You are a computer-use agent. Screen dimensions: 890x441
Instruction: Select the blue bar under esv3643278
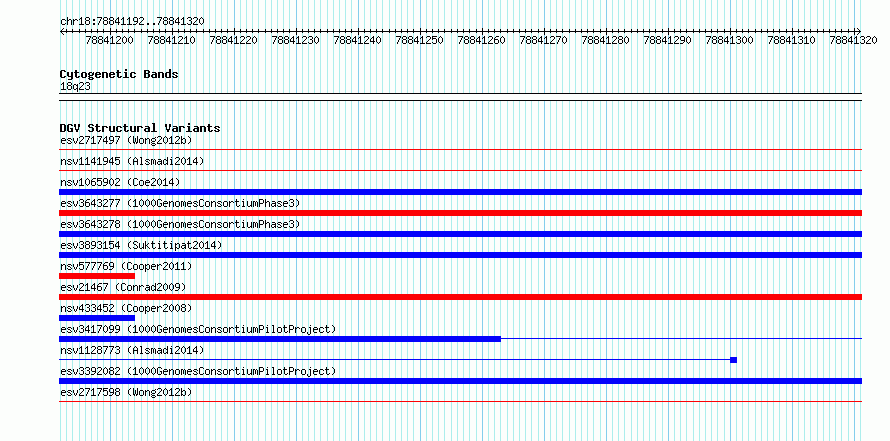coord(460,234)
